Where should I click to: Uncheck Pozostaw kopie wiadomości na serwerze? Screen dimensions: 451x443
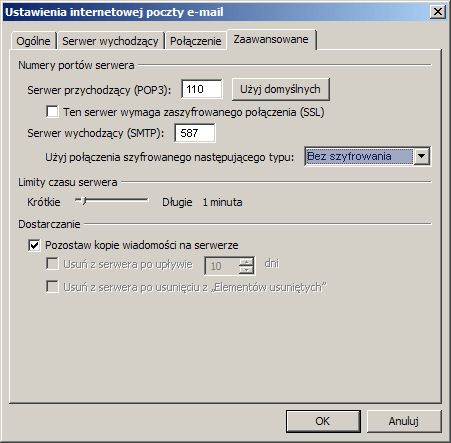(x=34, y=245)
